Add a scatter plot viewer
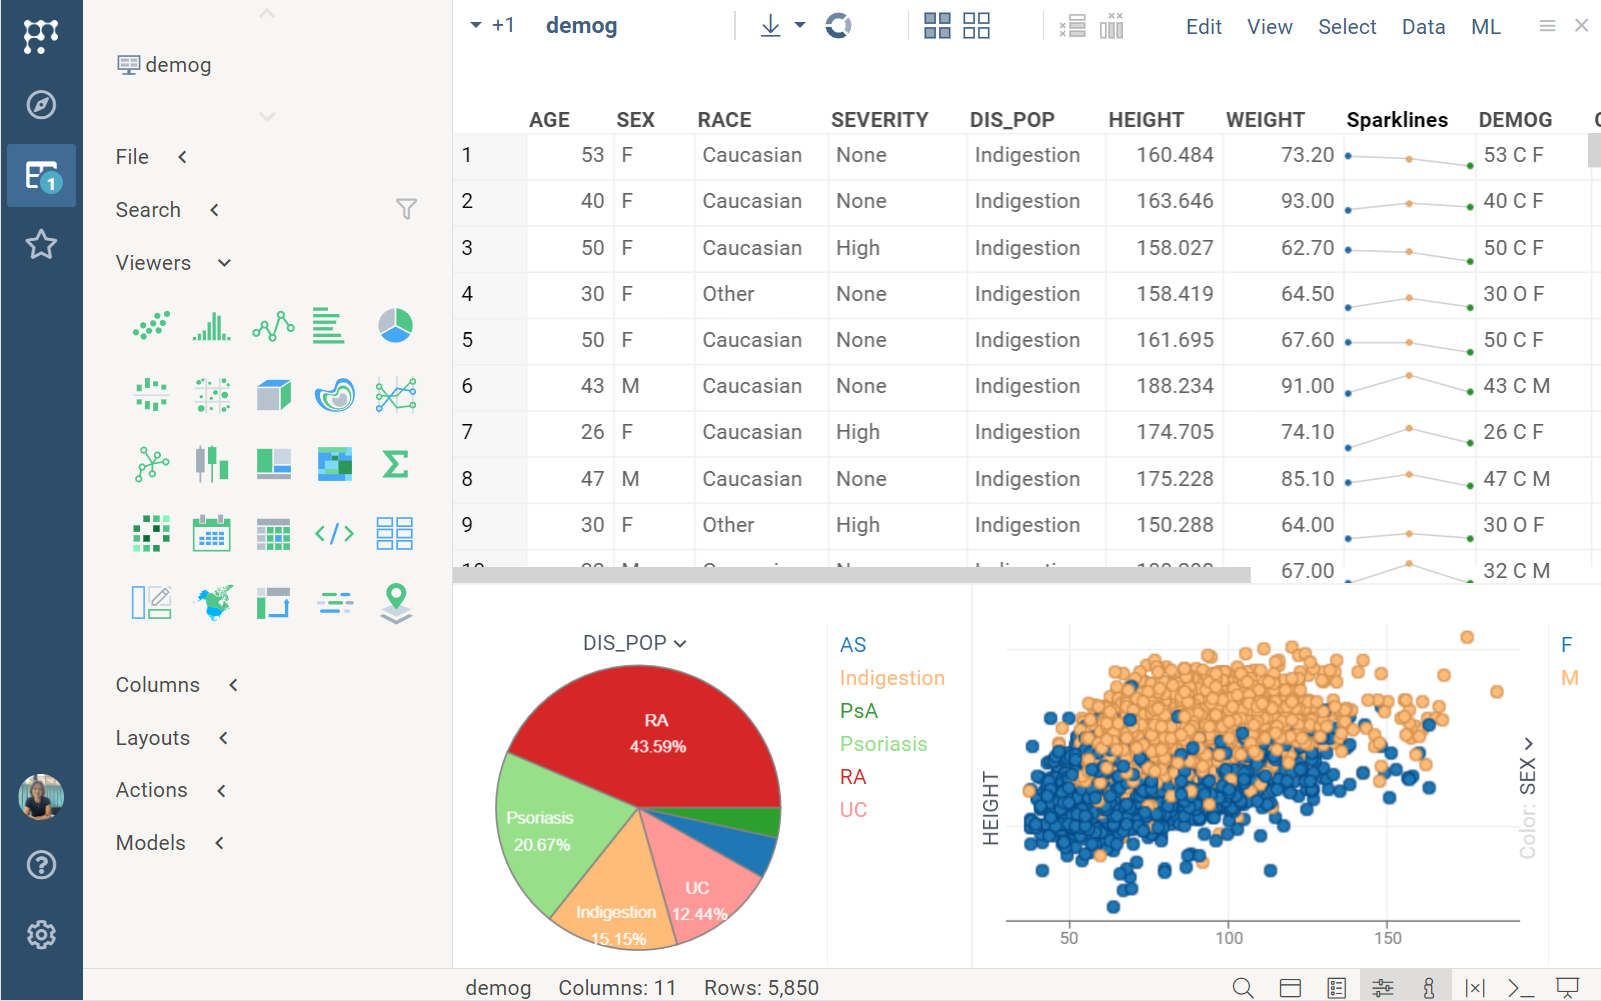The image size is (1601, 1001). [x=151, y=326]
